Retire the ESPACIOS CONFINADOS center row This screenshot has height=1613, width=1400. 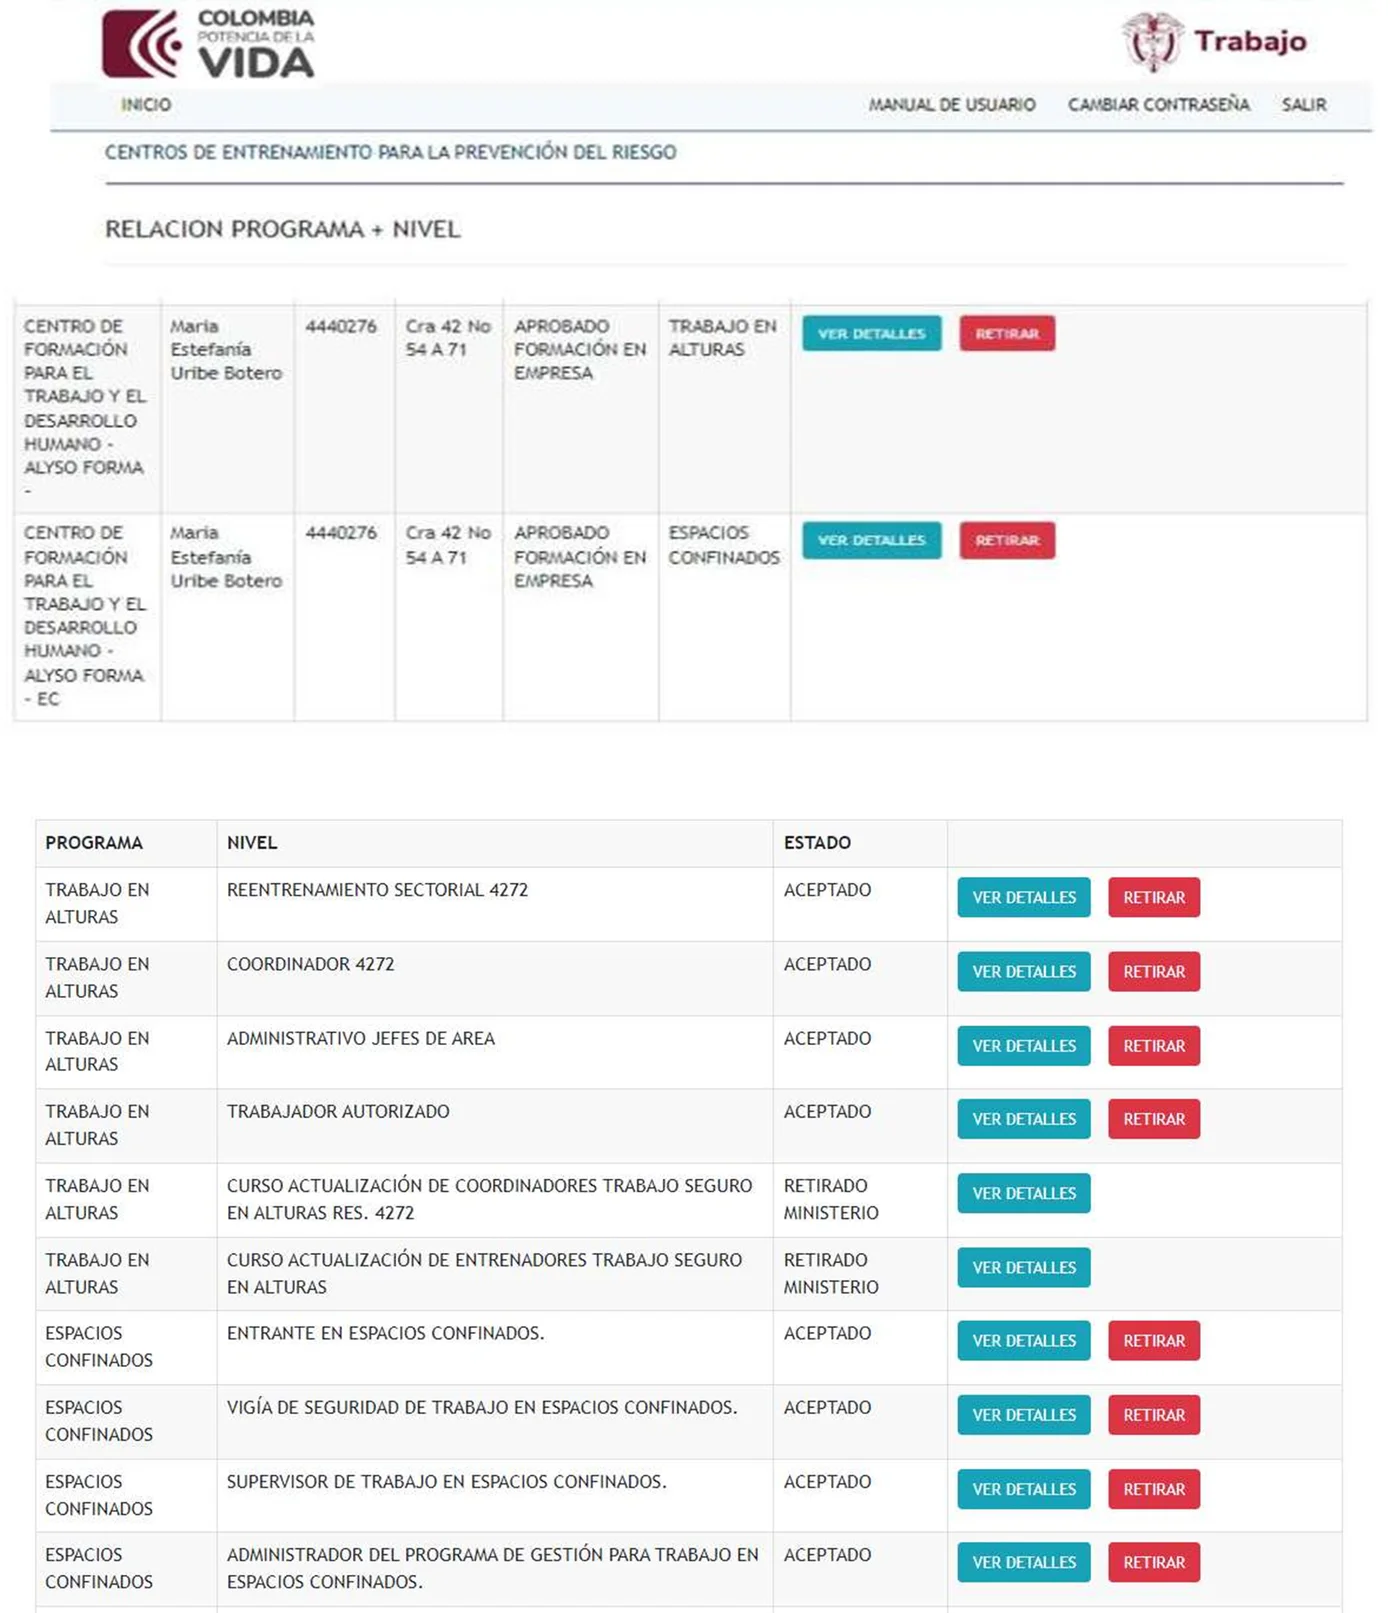1007,540
